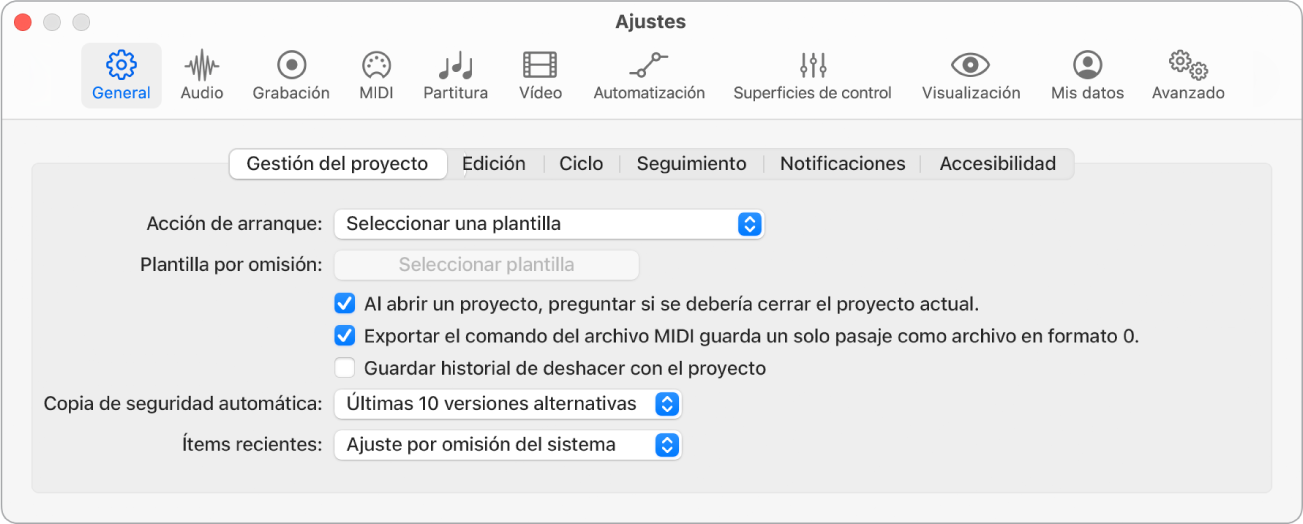Image resolution: width=1303 pixels, height=524 pixels.
Task: Open the Ítems recientes dropdown
Action: (x=508, y=444)
